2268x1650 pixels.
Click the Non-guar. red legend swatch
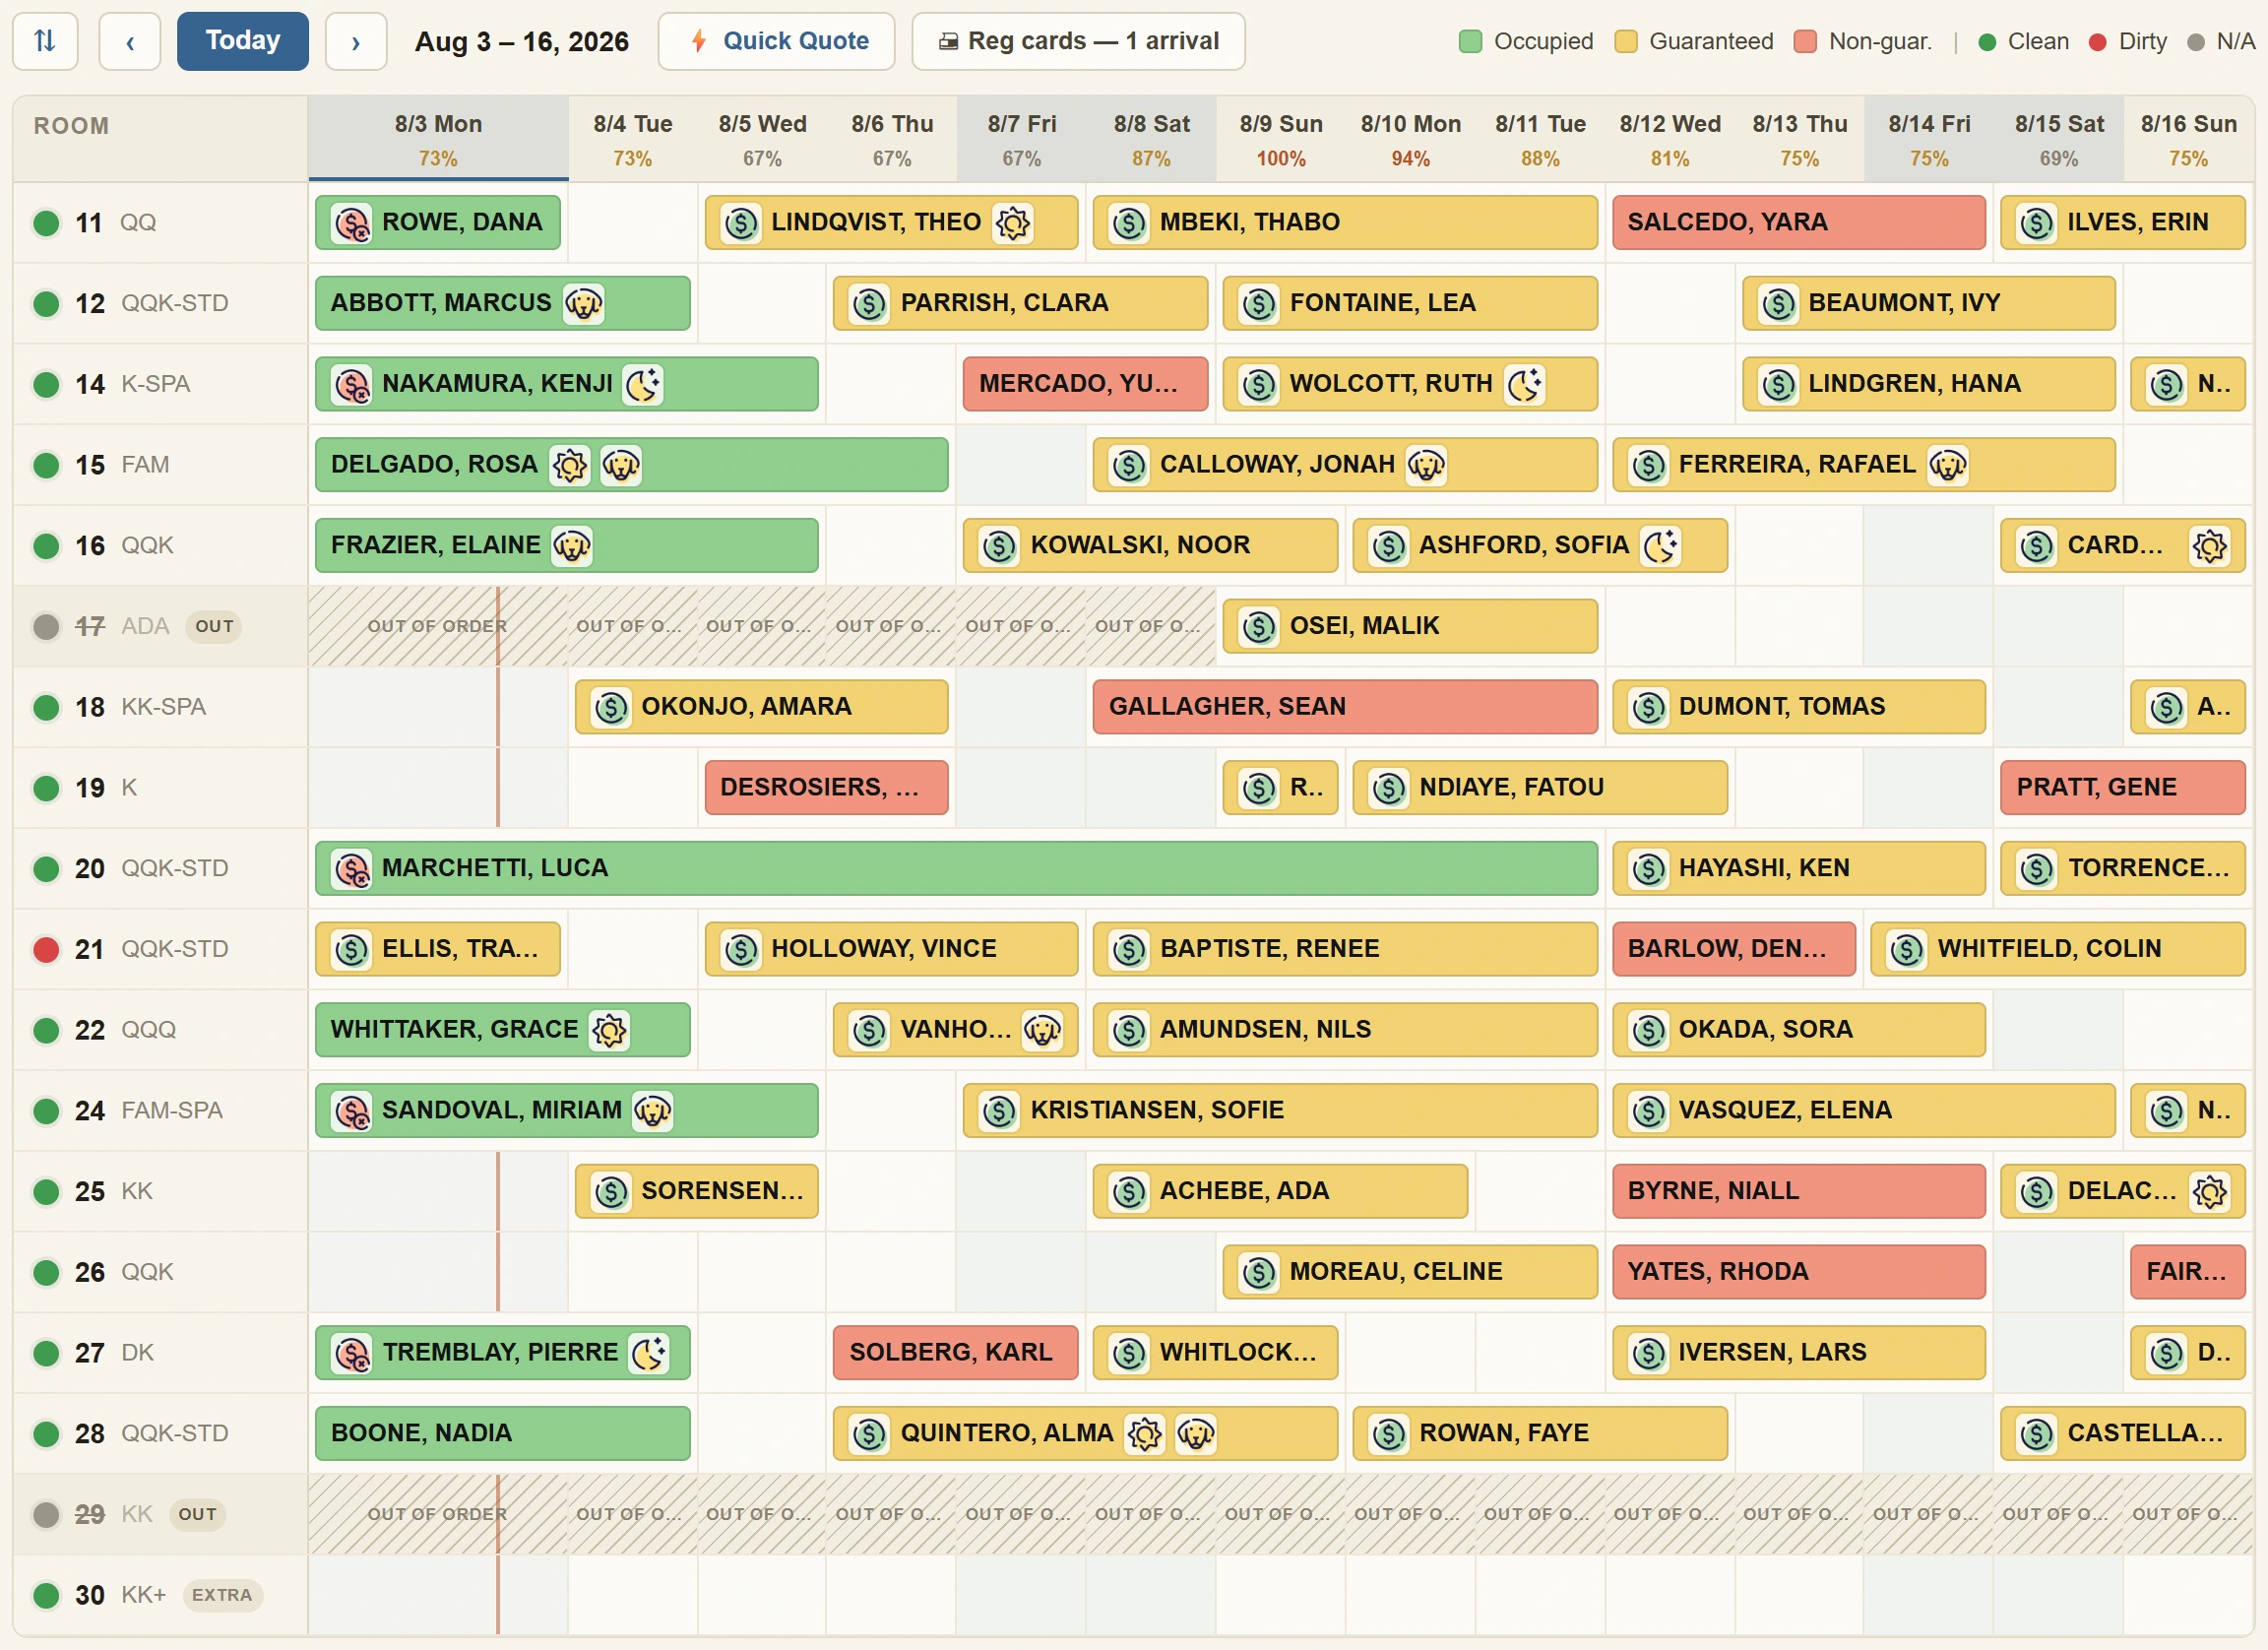pos(1805,41)
